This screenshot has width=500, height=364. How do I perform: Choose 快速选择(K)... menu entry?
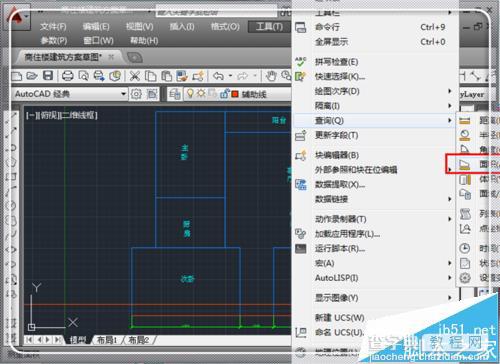click(375, 76)
